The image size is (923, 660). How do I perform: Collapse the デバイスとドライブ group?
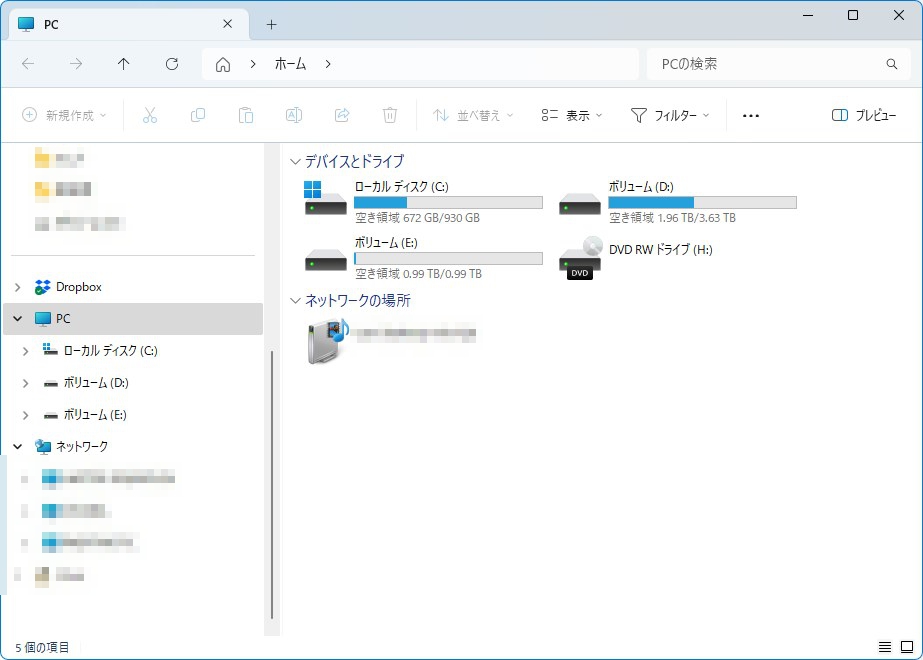[295, 161]
